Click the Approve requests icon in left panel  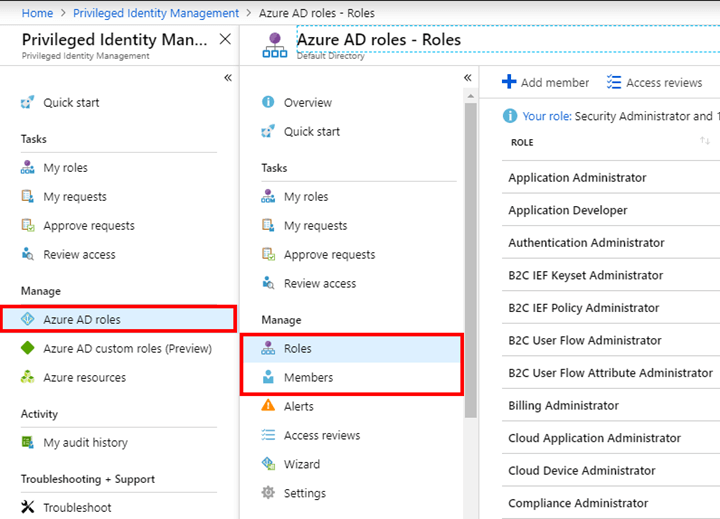coord(28,225)
